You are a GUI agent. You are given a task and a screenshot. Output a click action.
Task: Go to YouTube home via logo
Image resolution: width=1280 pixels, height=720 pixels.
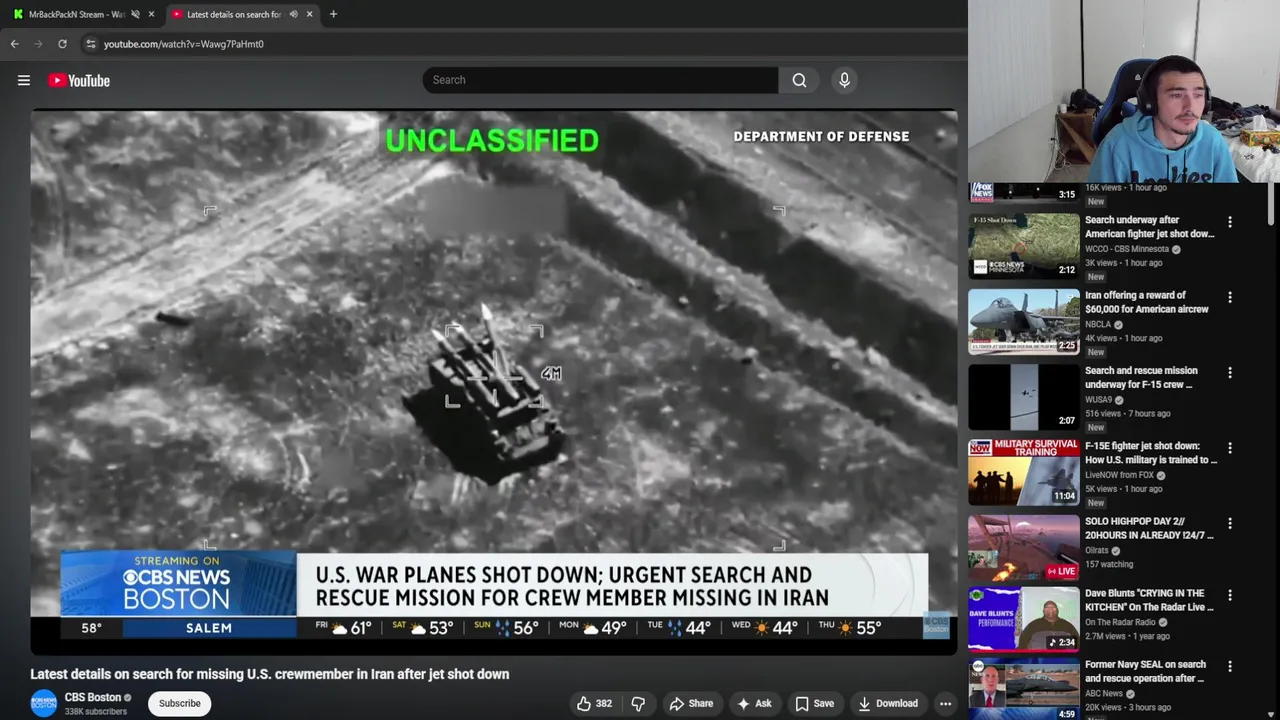click(79, 81)
